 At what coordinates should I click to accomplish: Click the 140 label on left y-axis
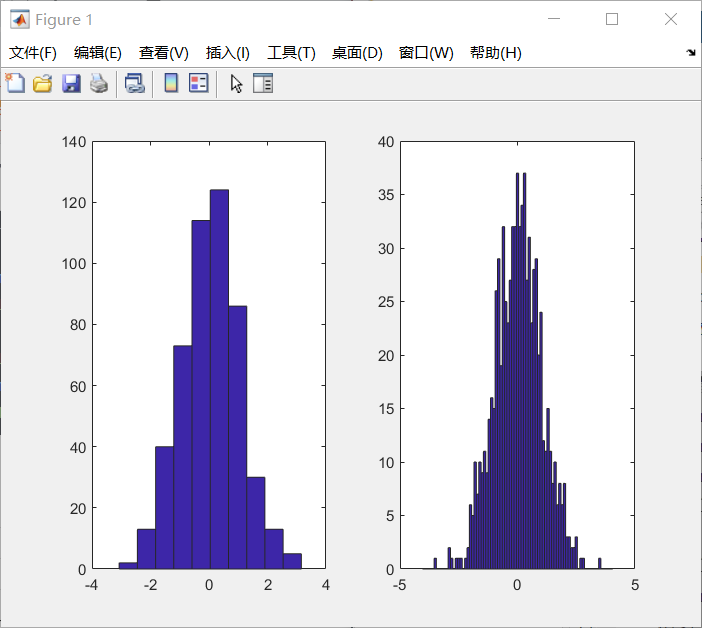pos(74,142)
